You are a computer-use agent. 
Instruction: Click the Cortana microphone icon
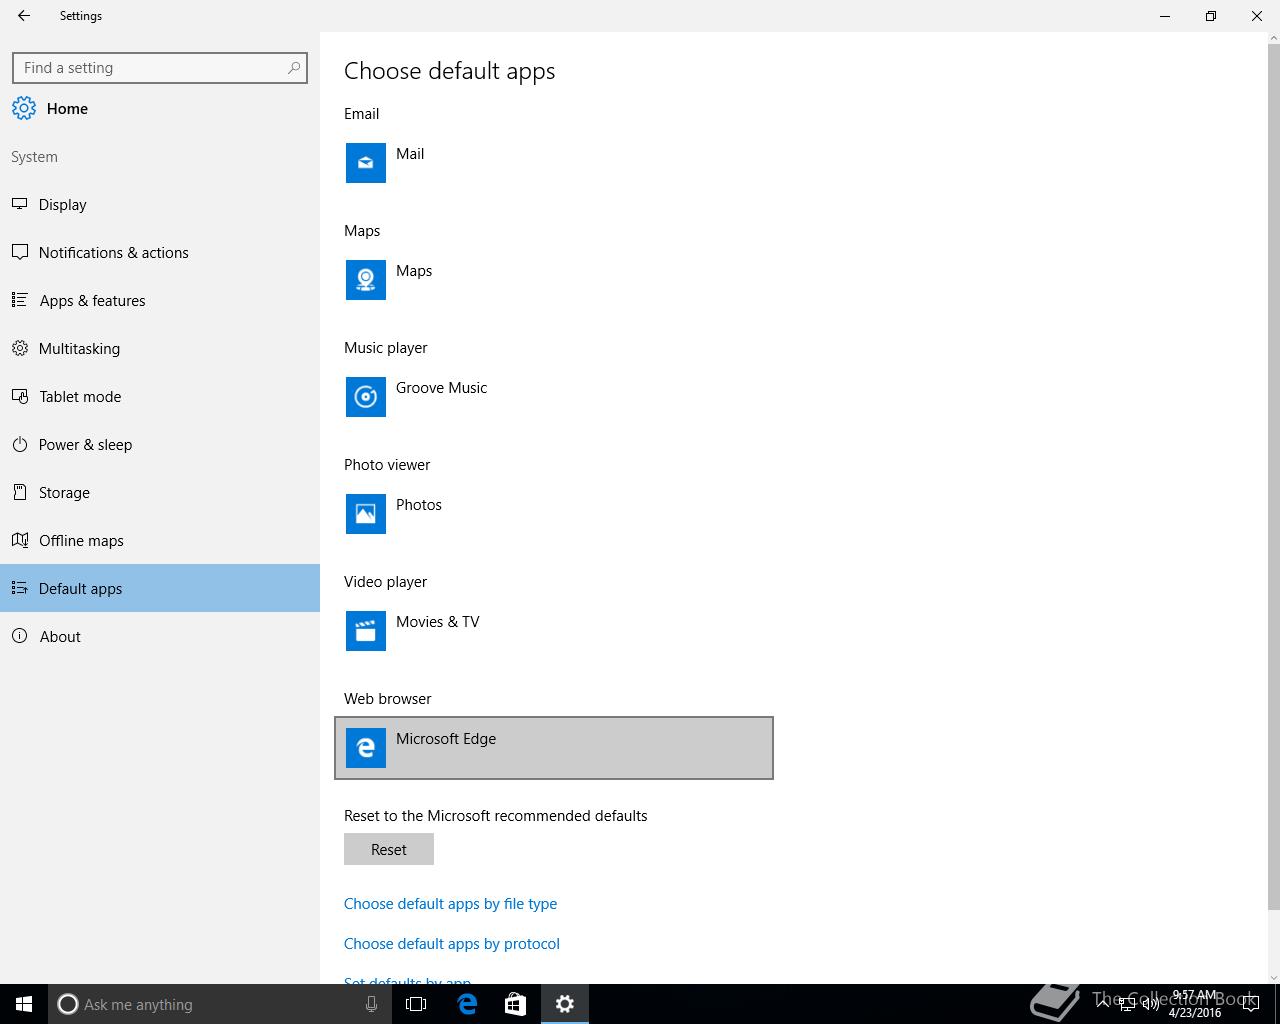click(x=371, y=1004)
